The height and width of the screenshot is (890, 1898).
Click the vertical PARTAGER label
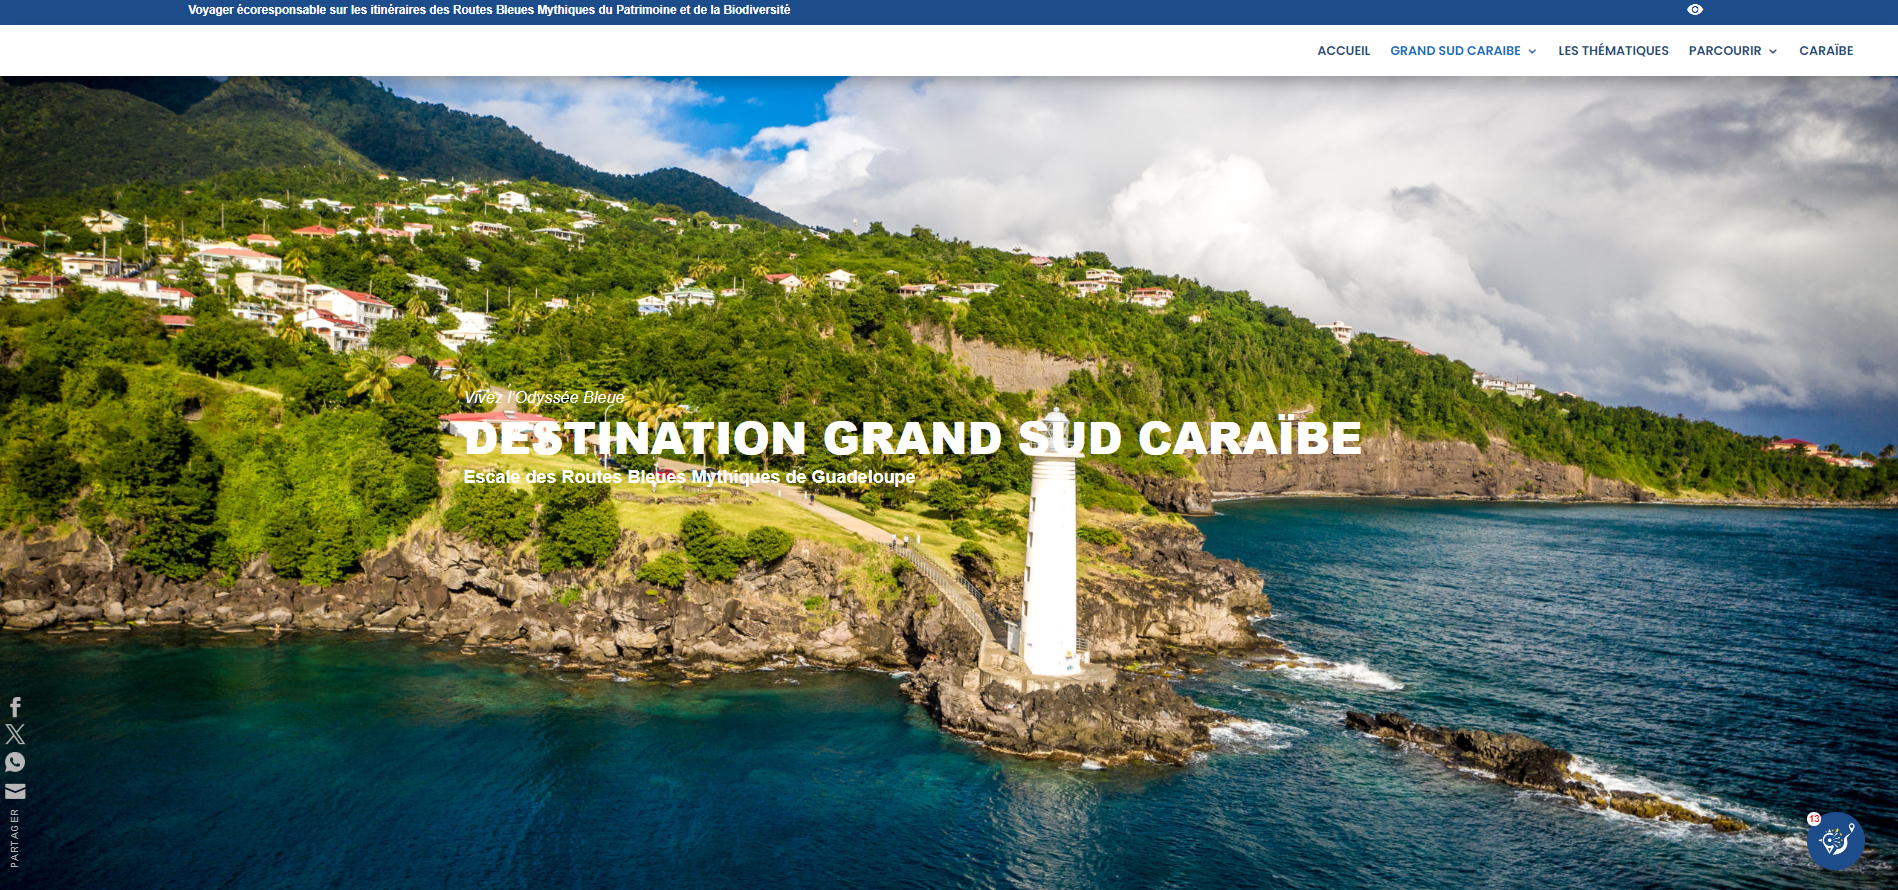(15, 838)
